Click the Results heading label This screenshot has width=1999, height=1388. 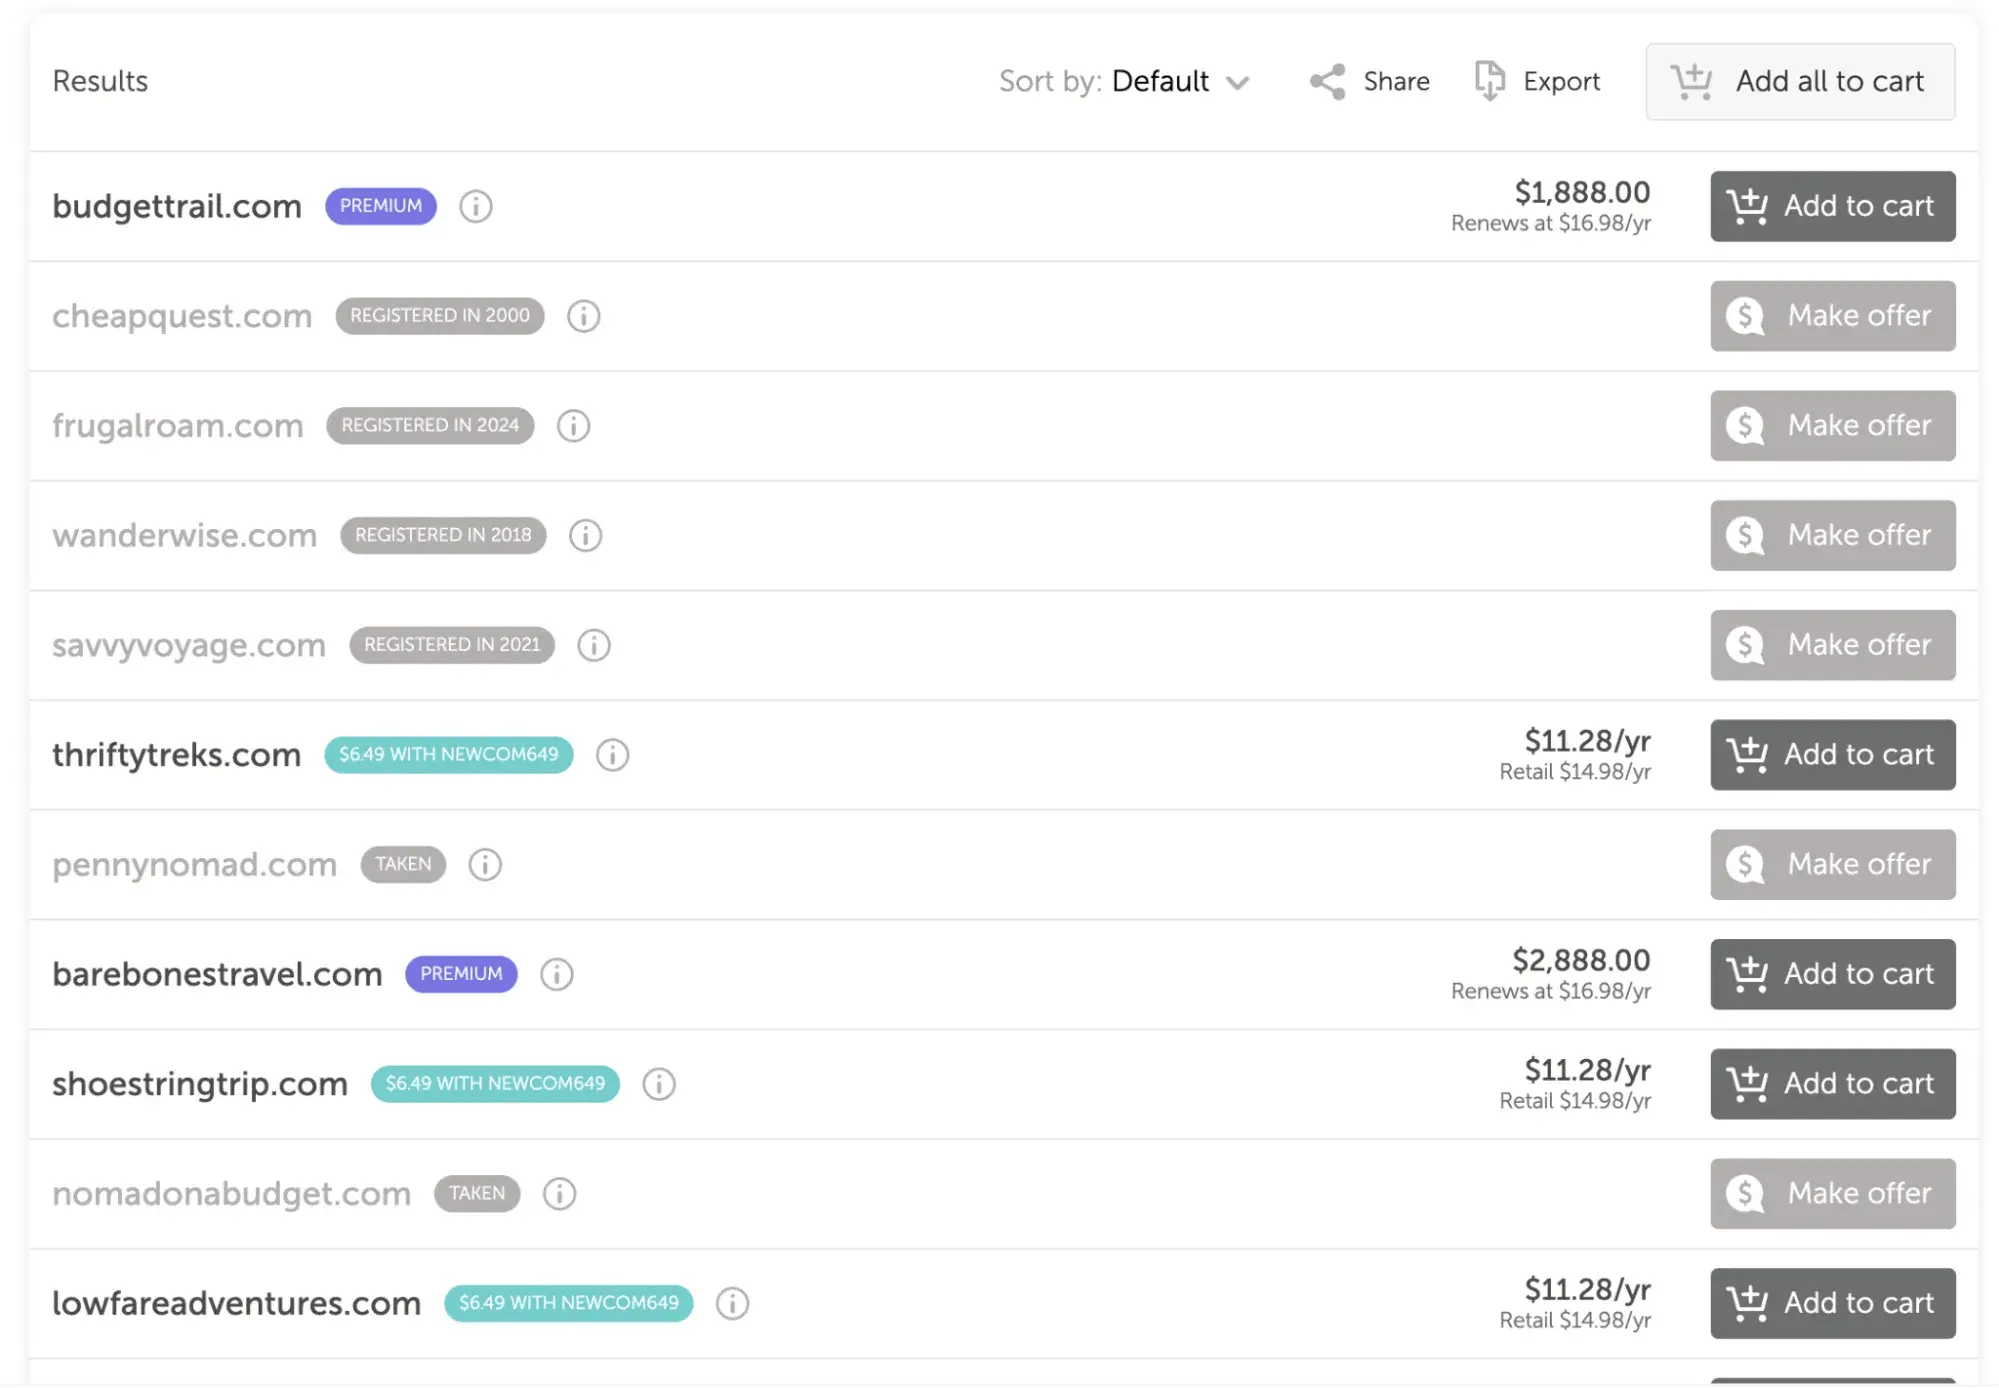pyautogui.click(x=100, y=81)
